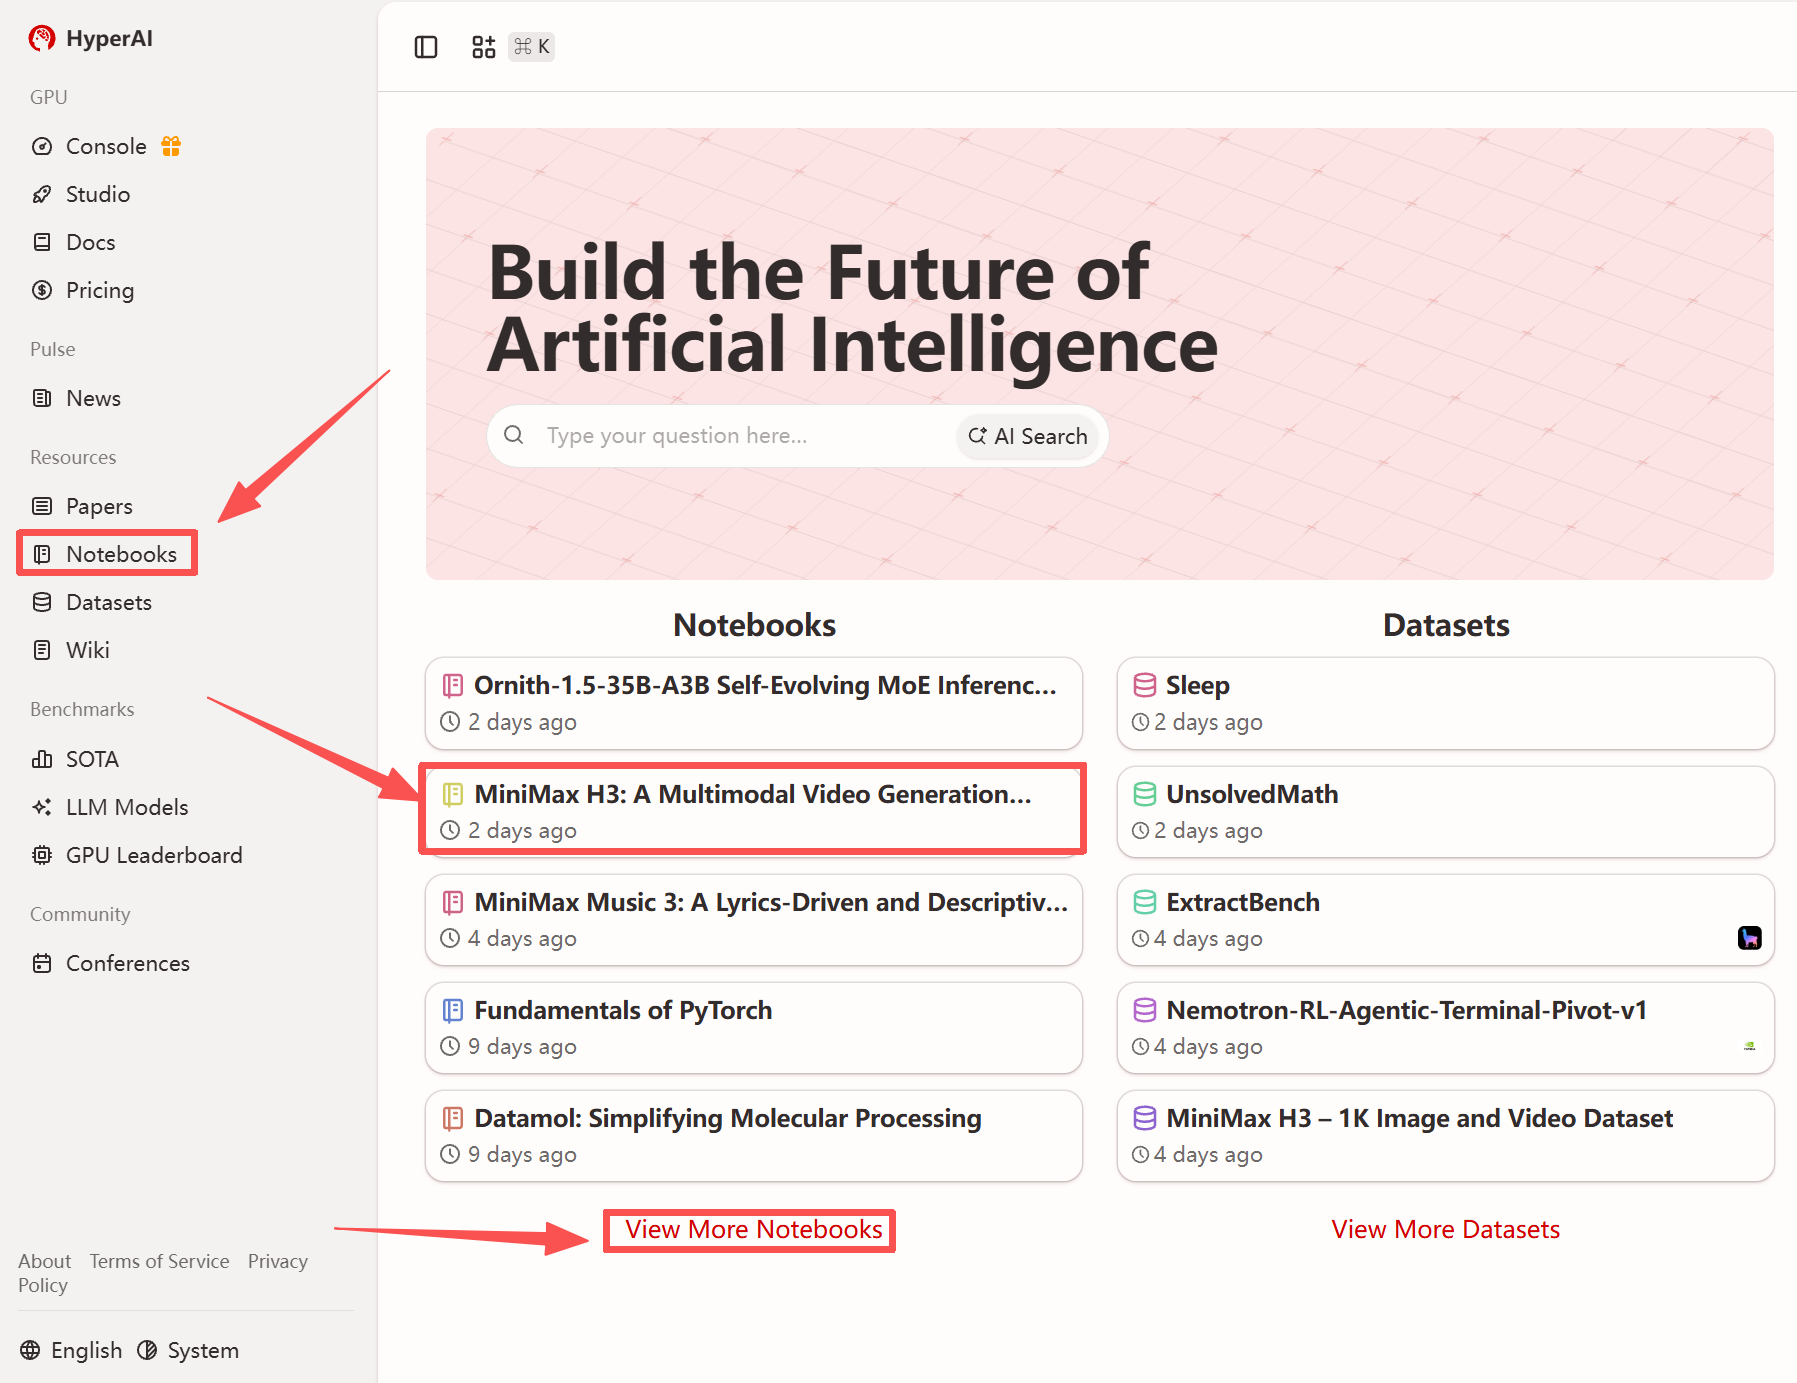This screenshot has width=1797, height=1383.
Task: Toggle the sidebar panel icon
Action: 426,47
